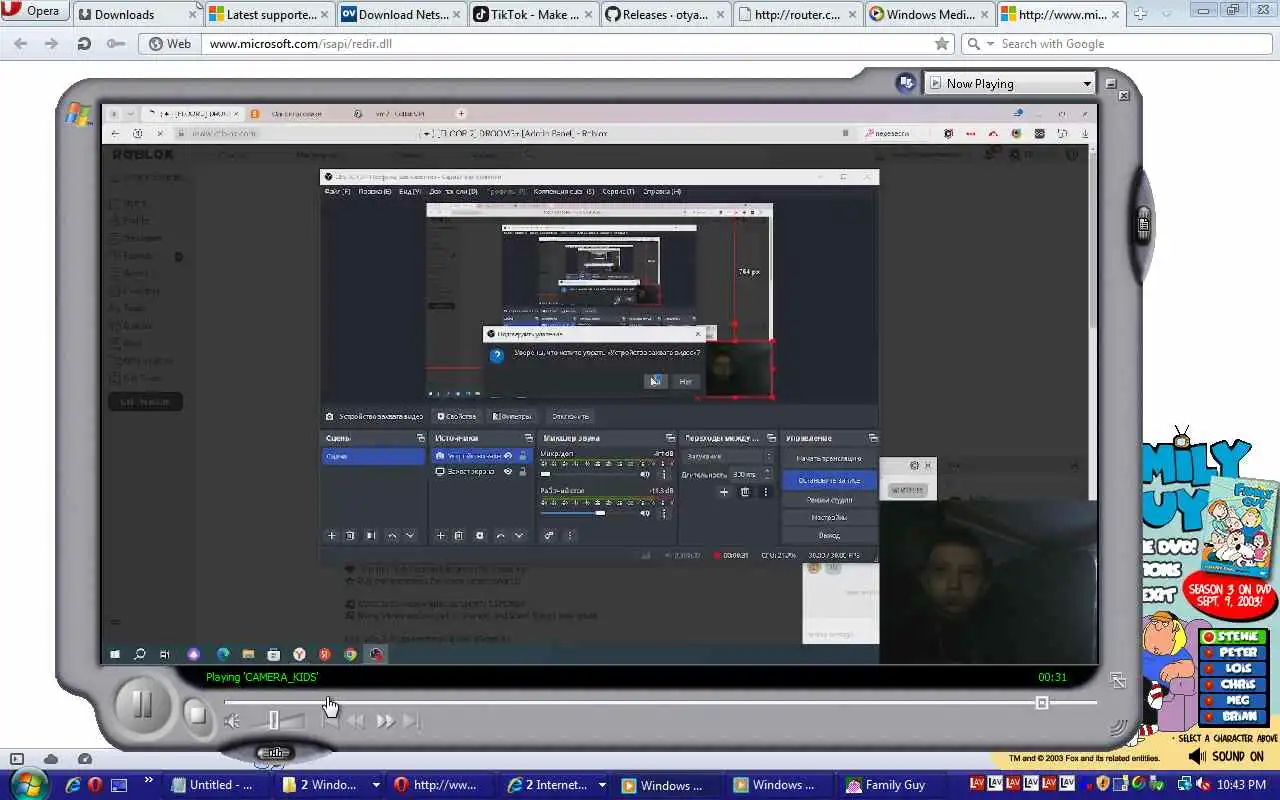
Task: Pause the CAMERA_KIDS video playback
Action: click(x=142, y=706)
